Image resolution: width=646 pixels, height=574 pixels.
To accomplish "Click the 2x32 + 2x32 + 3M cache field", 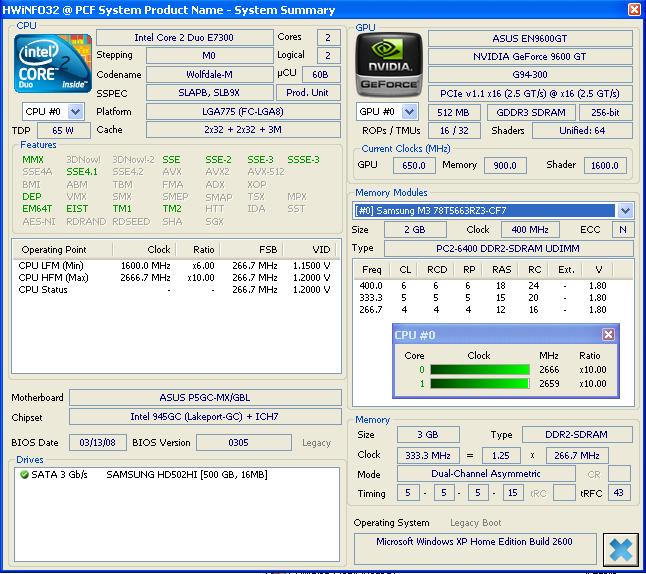I will (x=243, y=130).
